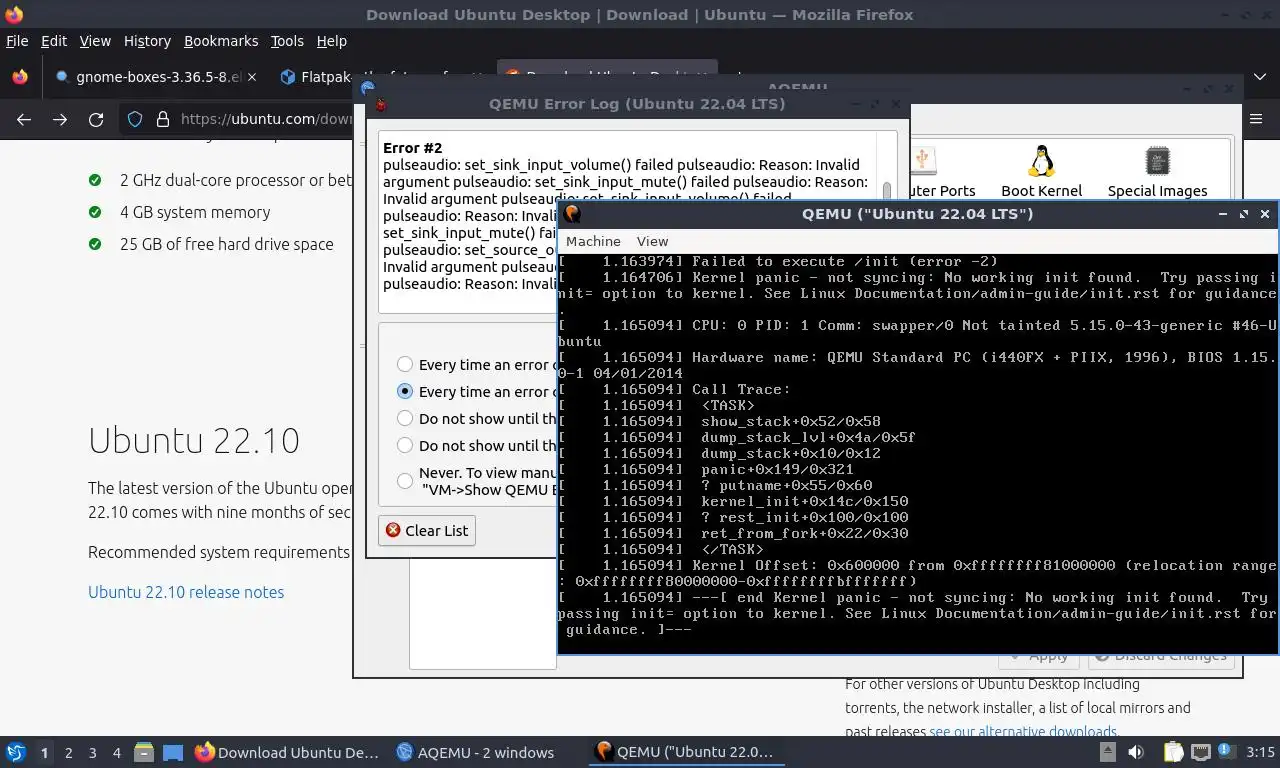Open the Bookmarks menu in Firefox
The height and width of the screenshot is (768, 1280).
click(x=221, y=41)
